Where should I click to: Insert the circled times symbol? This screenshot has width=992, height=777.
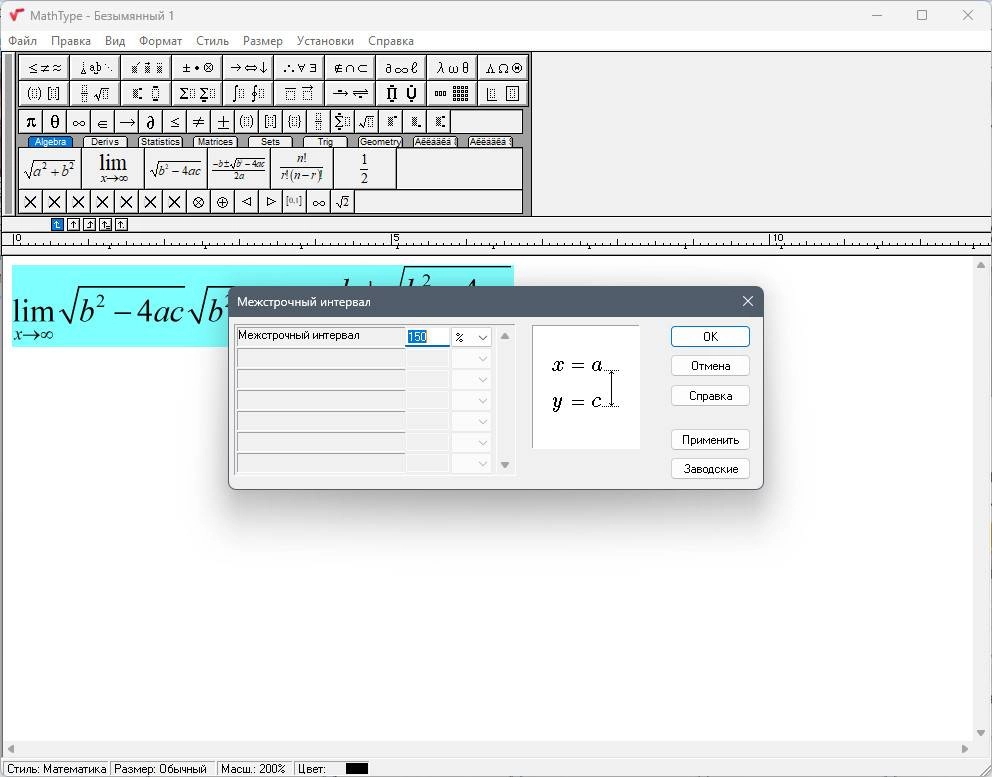pos(198,202)
